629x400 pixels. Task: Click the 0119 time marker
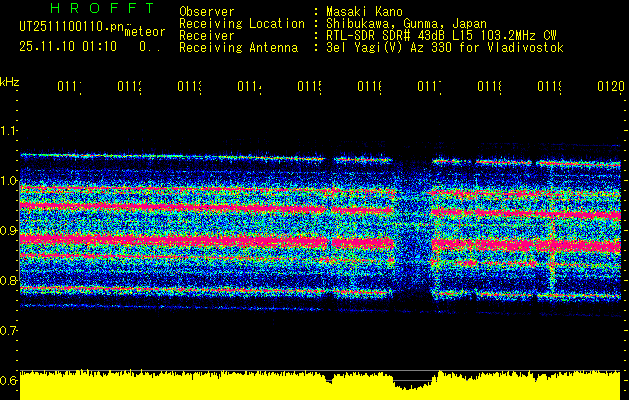pyautogui.click(x=550, y=86)
